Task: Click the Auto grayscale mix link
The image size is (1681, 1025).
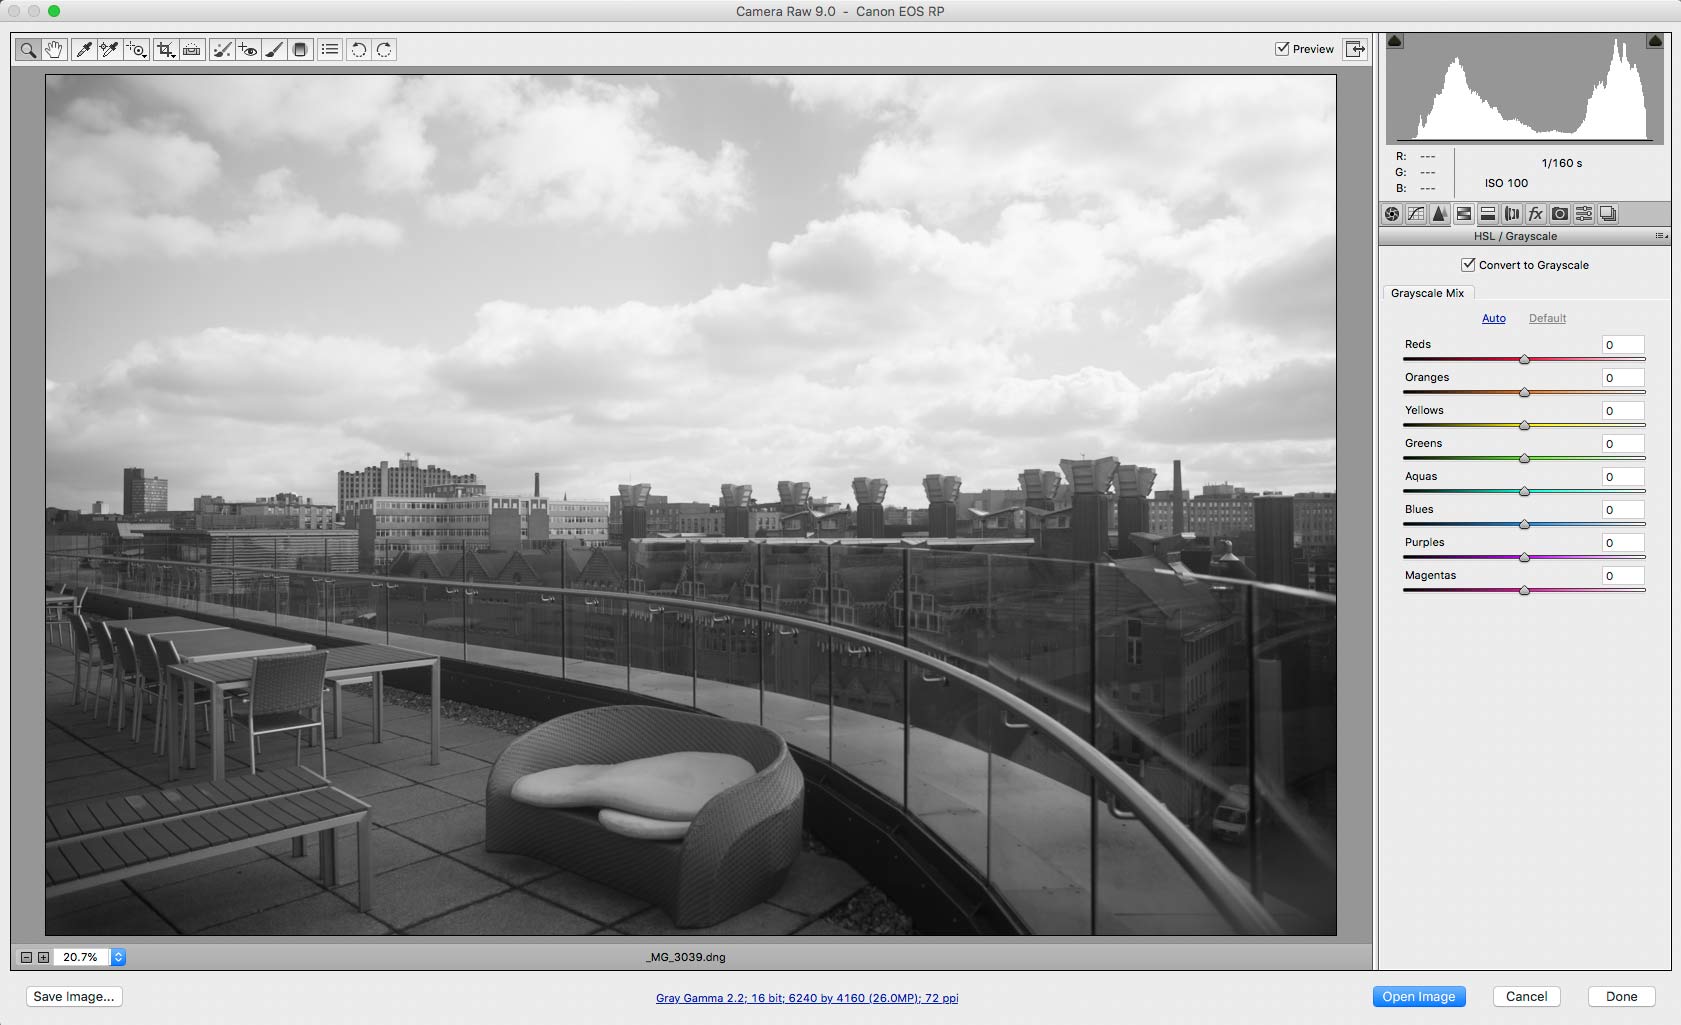Action: 1494,318
